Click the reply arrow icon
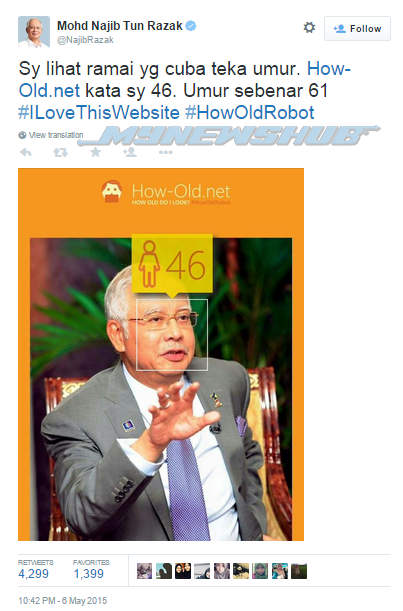Image resolution: width=403 pixels, height=611 pixels. 26,152
